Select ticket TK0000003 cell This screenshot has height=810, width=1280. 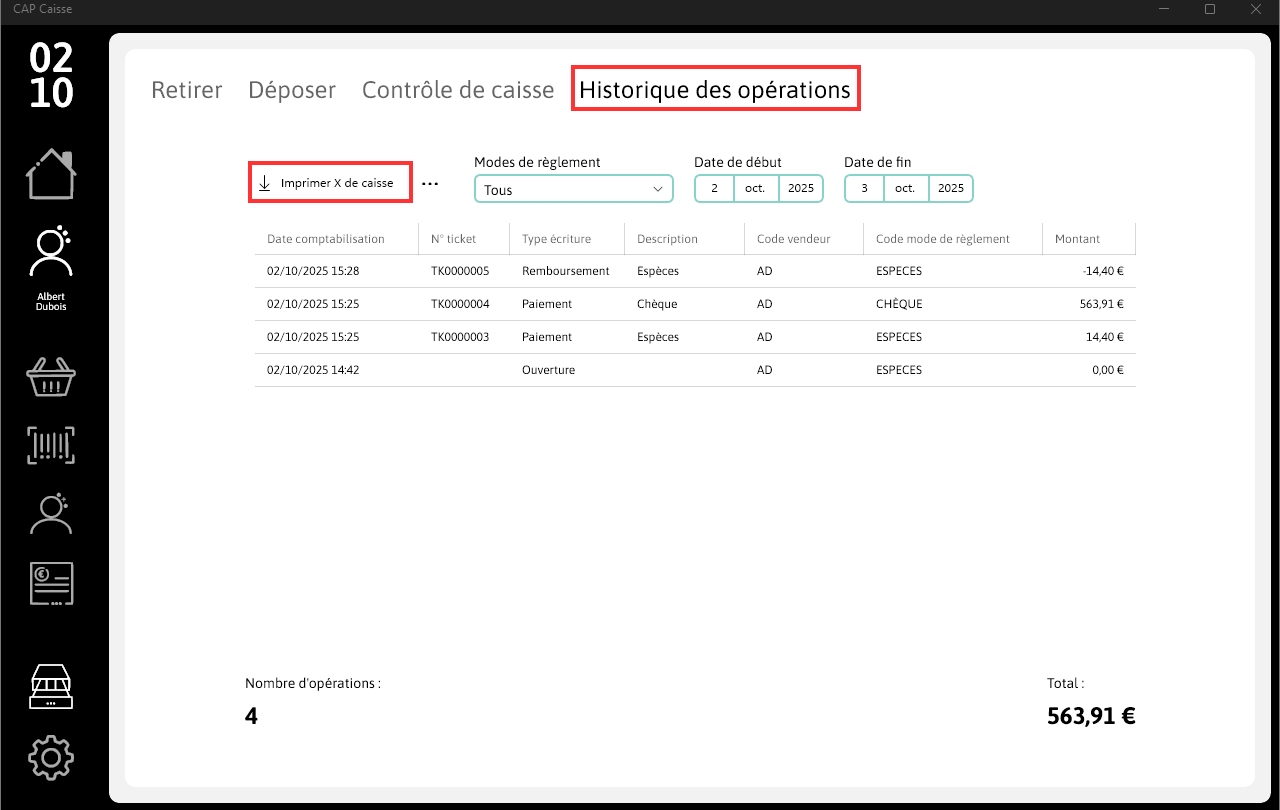point(460,337)
